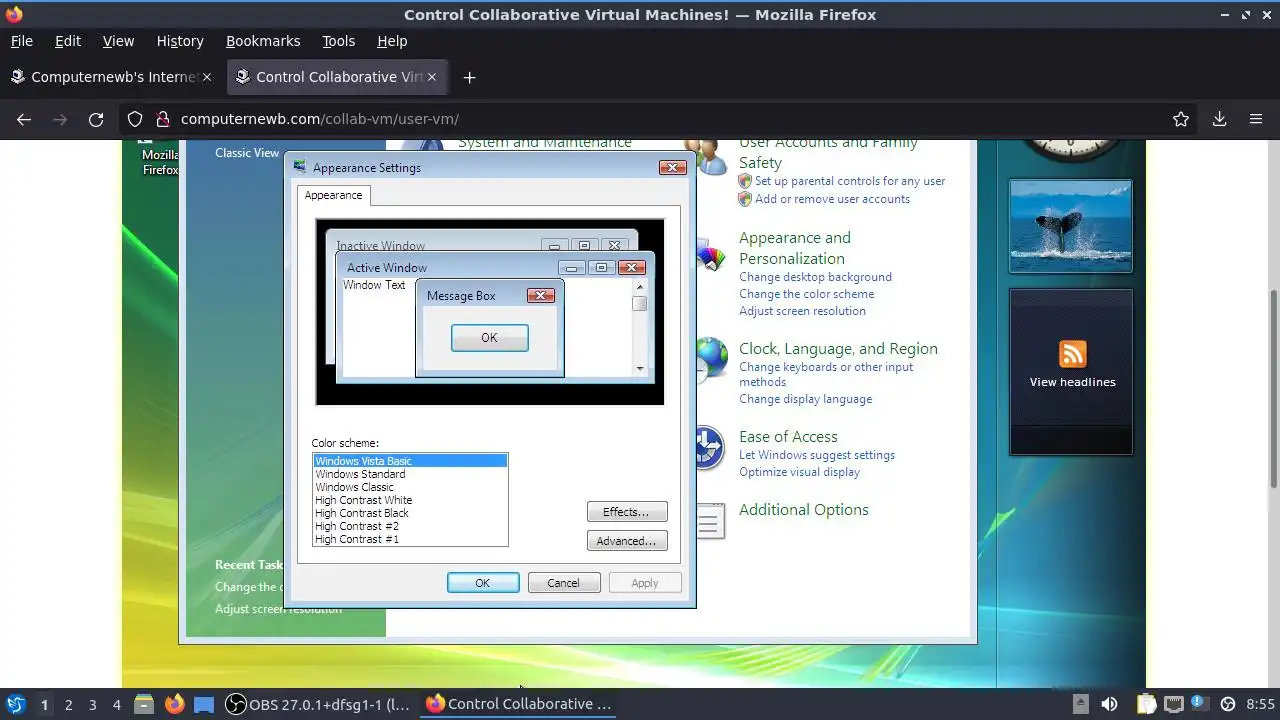Open the file manager taskbar icon
The height and width of the screenshot is (720, 1280).
click(x=144, y=704)
